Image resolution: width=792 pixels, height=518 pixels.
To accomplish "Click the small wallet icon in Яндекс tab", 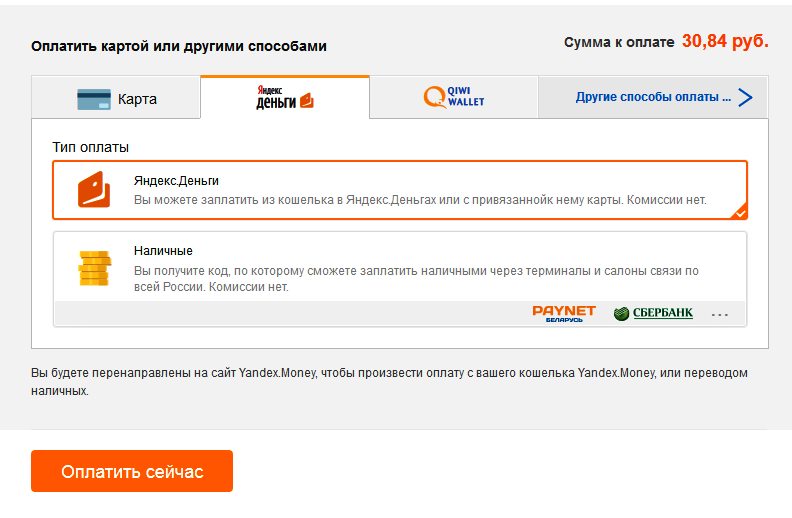I will [x=307, y=100].
